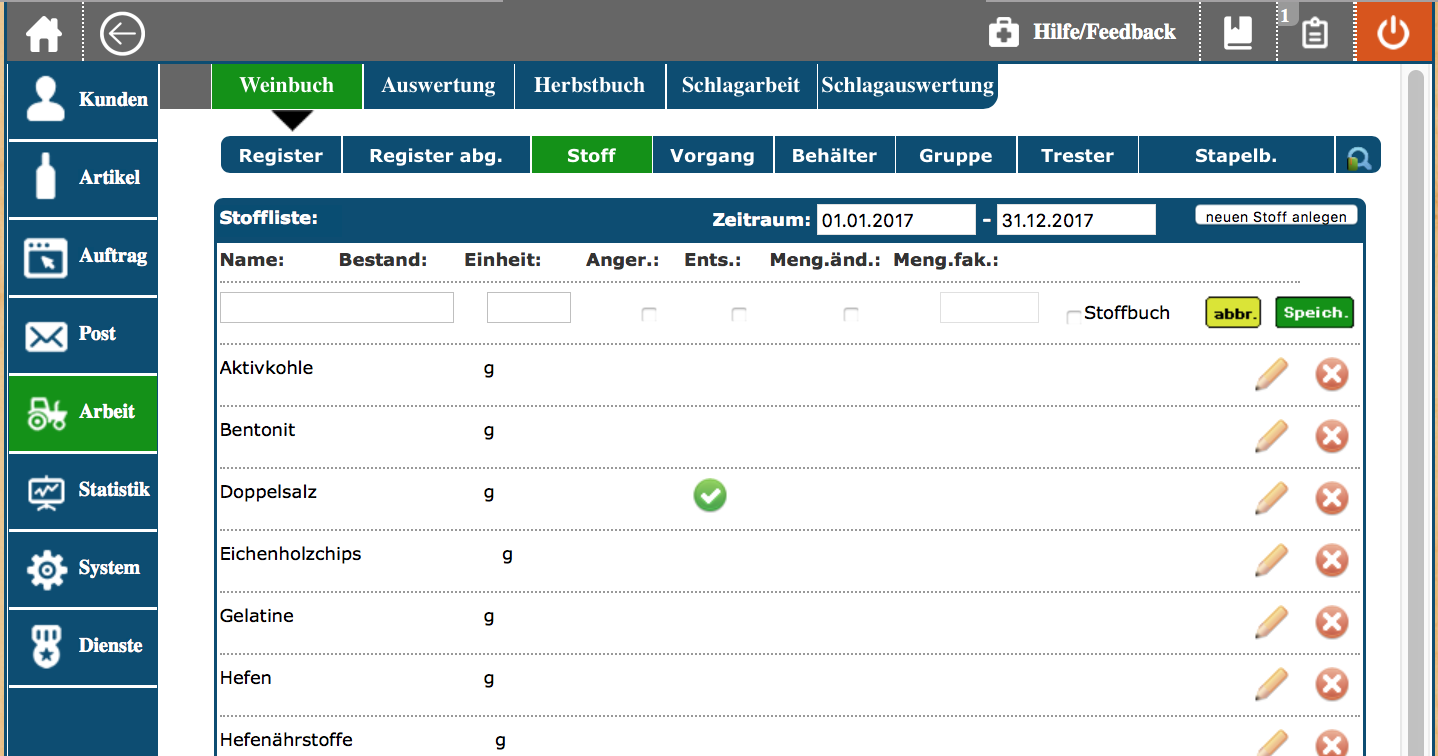Click the orange power logout button
The height and width of the screenshot is (756, 1438).
[1393, 33]
